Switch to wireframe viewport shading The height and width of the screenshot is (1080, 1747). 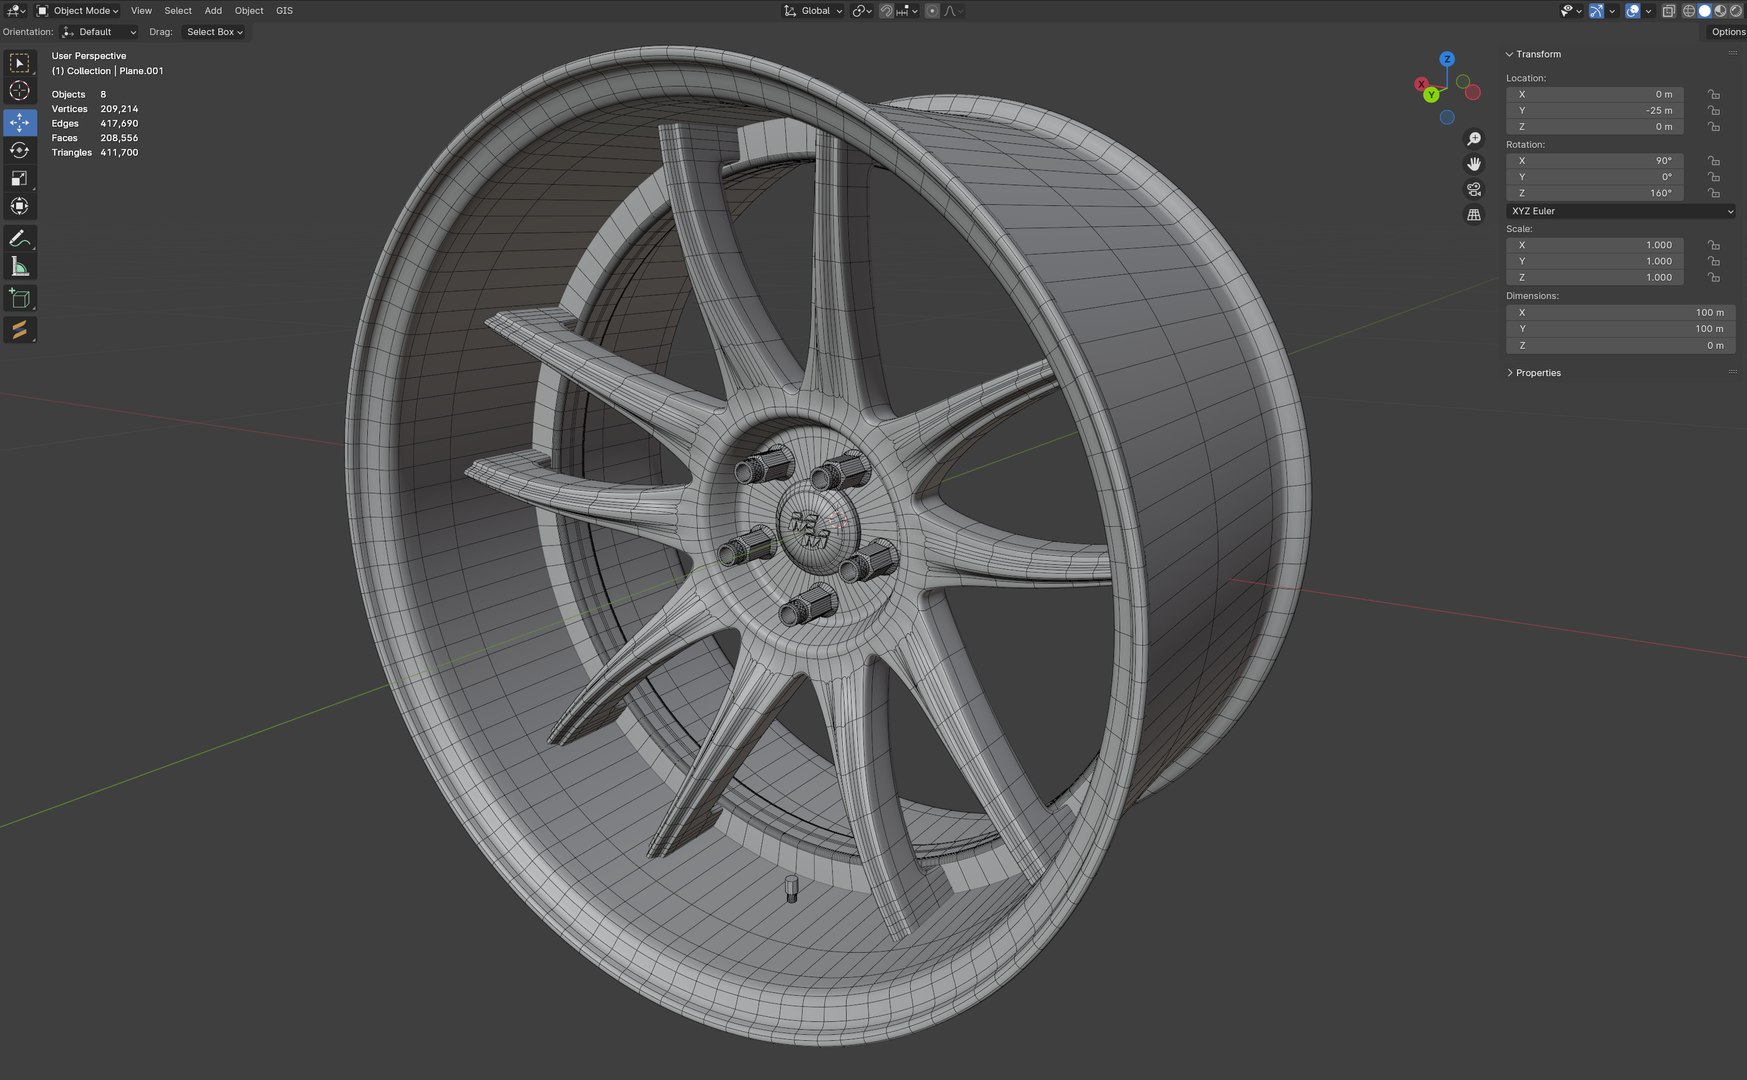(1689, 11)
